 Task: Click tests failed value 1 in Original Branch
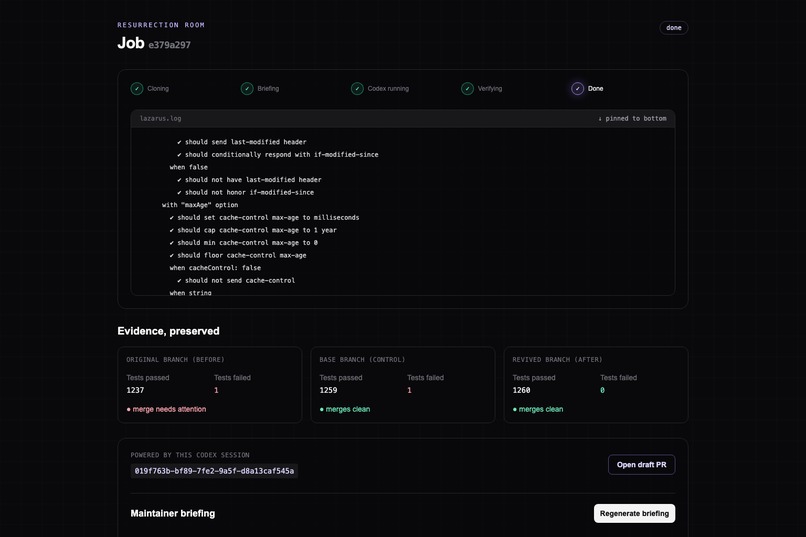pyautogui.click(x=216, y=390)
